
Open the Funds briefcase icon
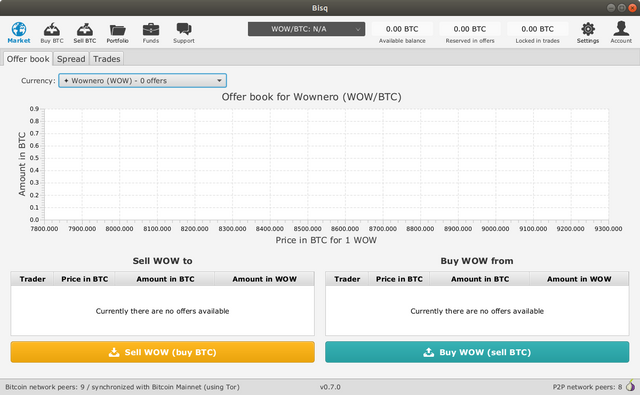(151, 29)
